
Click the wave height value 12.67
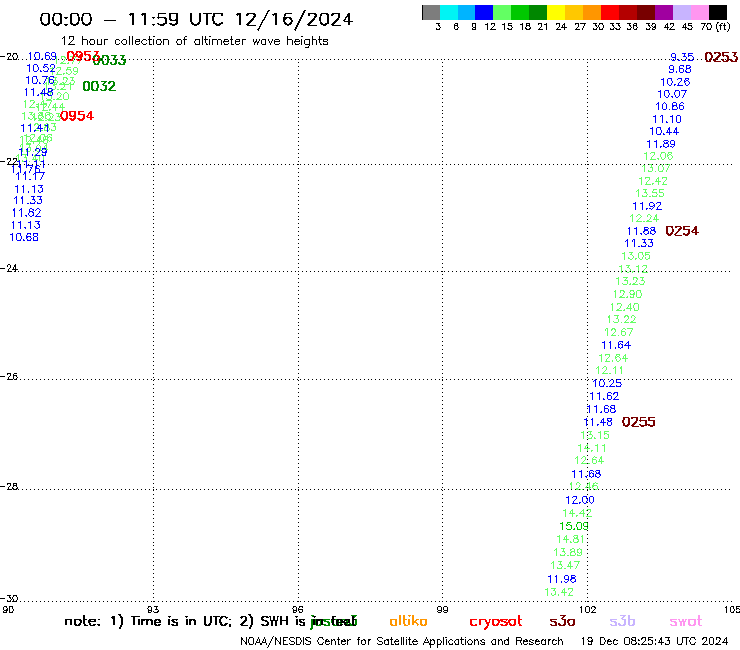619,332
